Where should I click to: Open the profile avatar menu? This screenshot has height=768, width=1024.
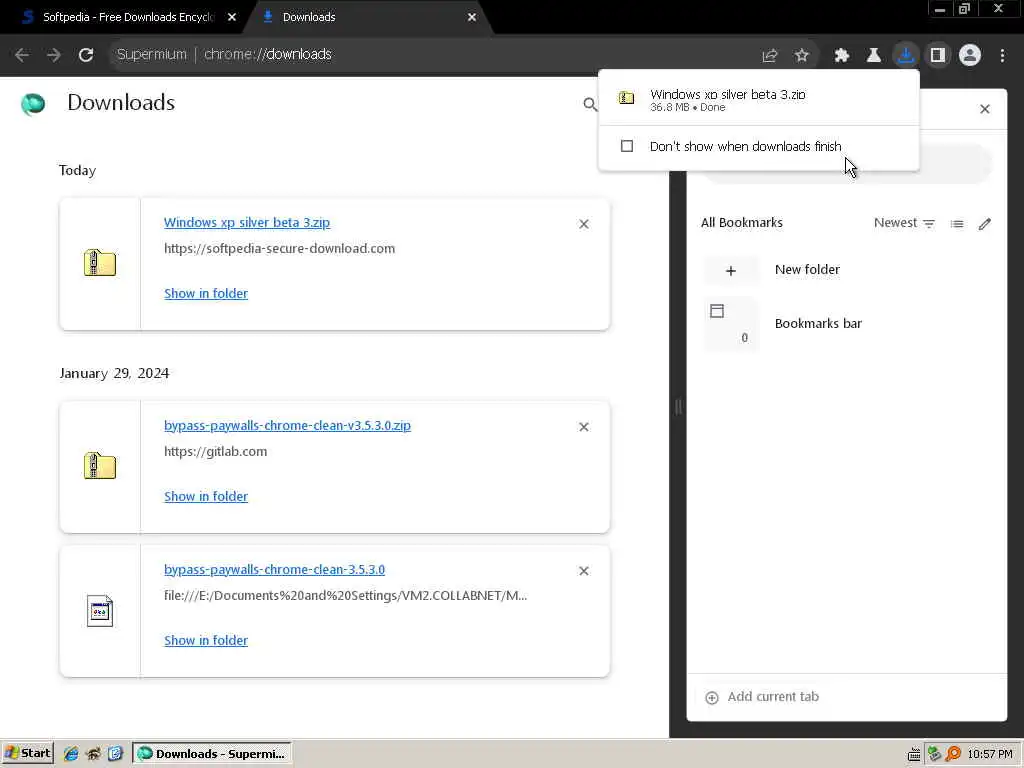click(x=970, y=56)
